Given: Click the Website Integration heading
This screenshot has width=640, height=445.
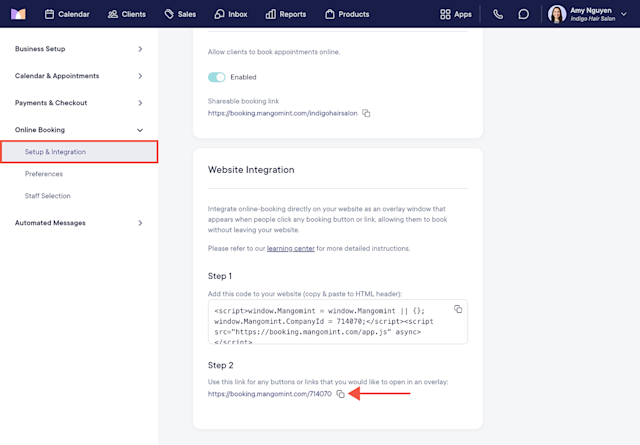Looking at the screenshot, I should pos(251,170).
